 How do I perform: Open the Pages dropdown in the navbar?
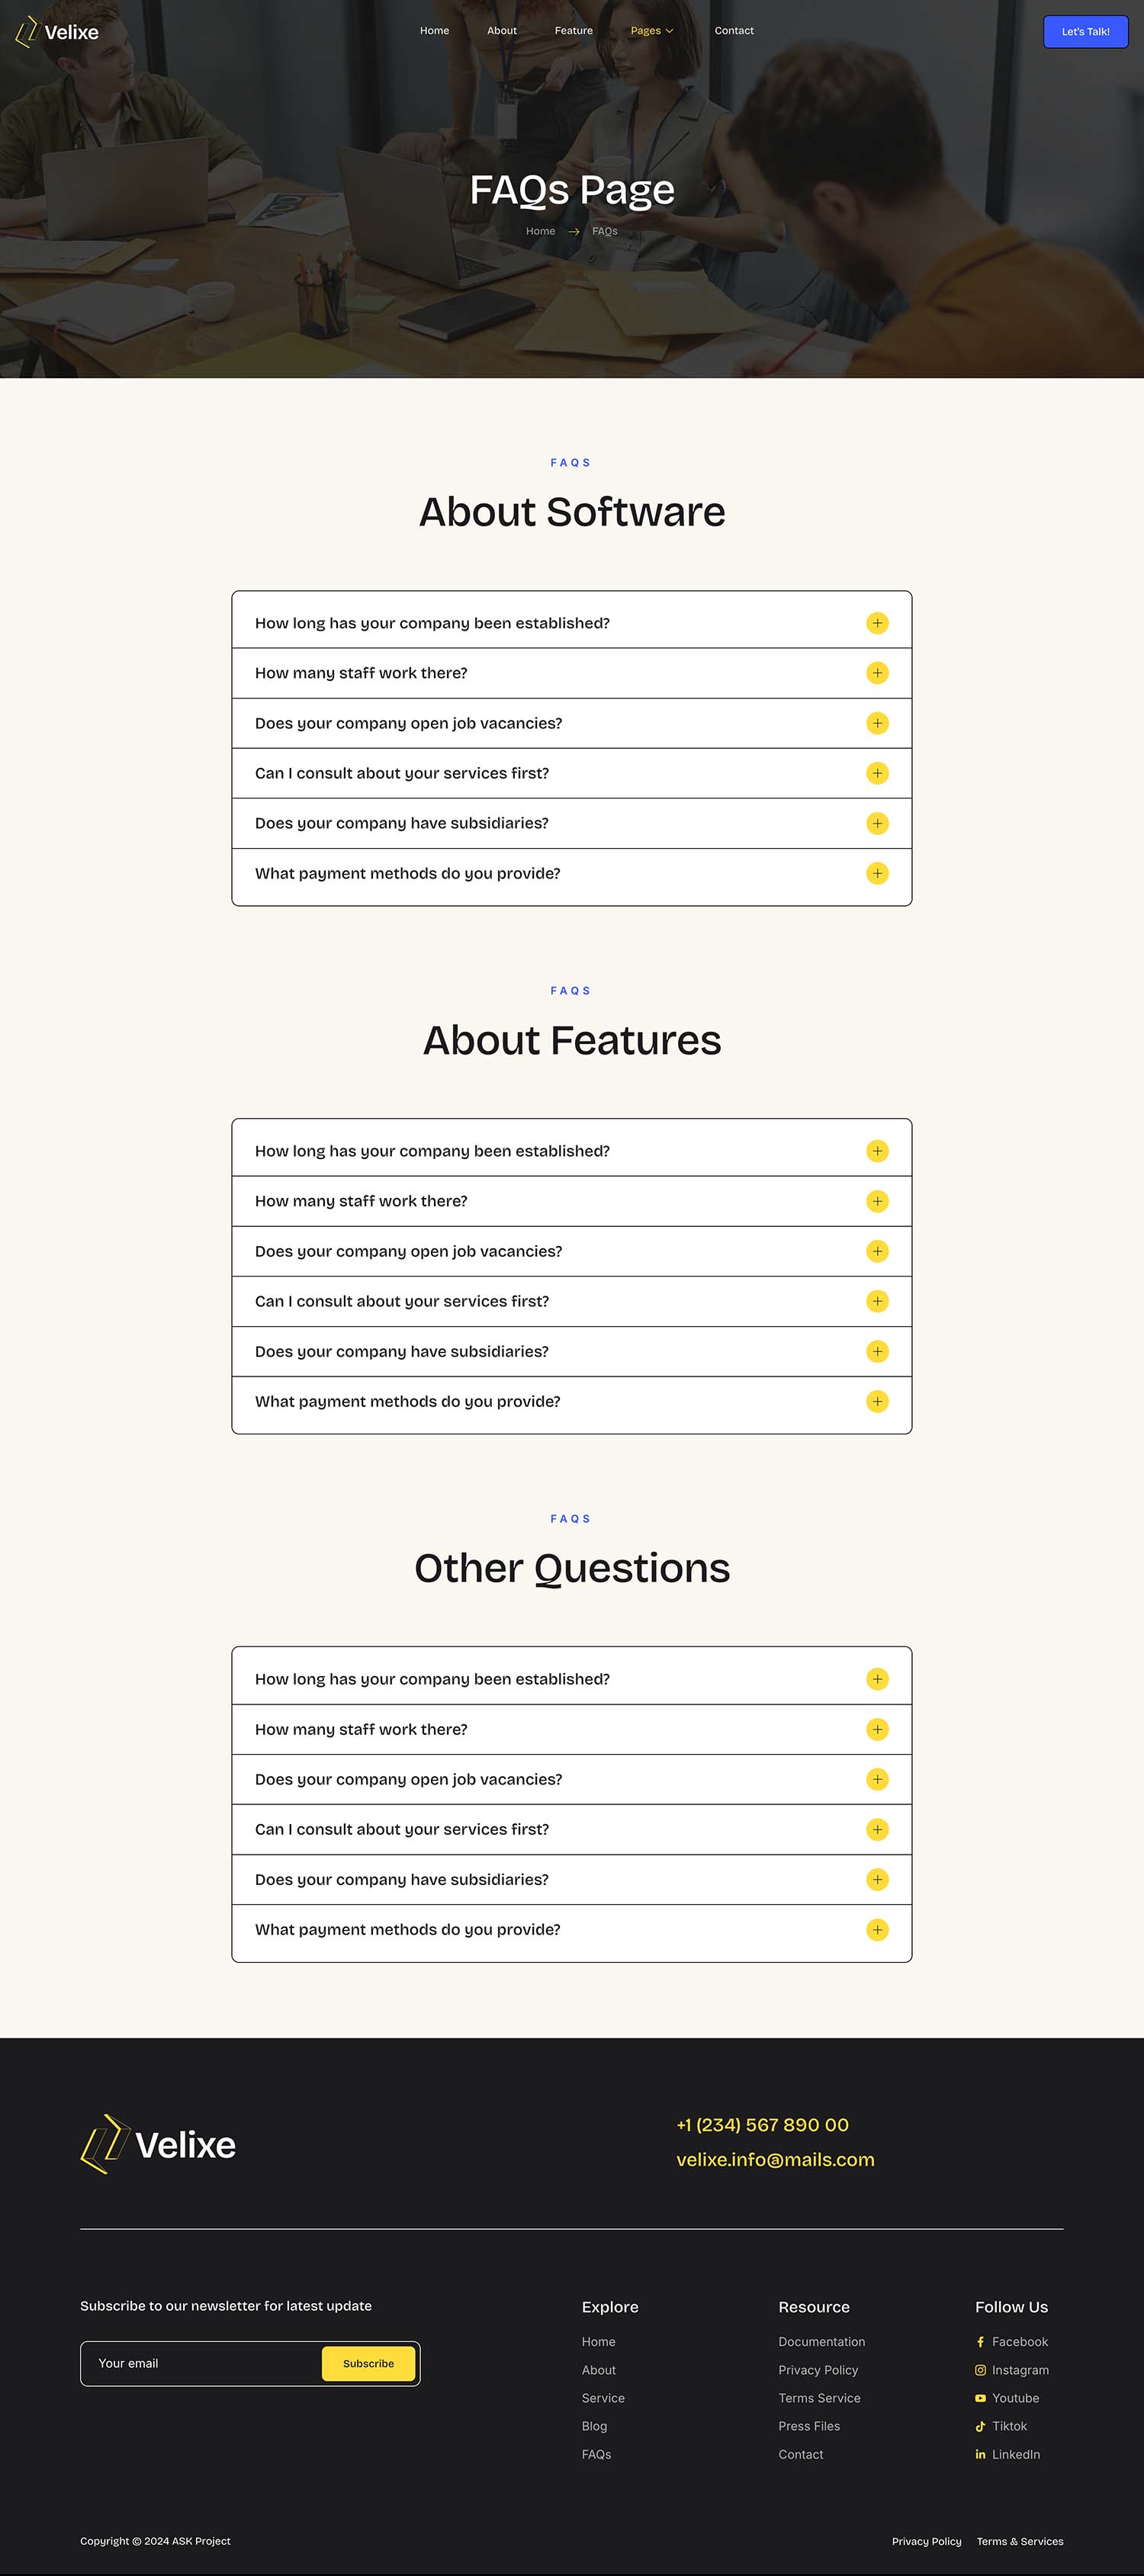(651, 31)
